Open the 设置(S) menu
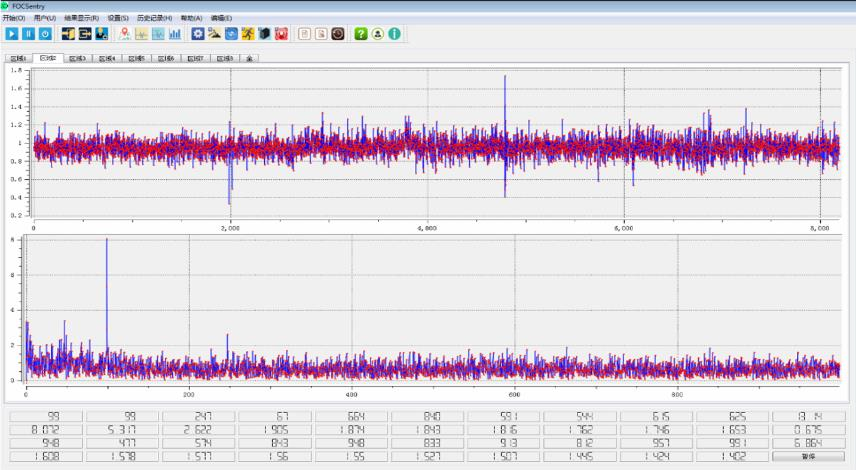This screenshot has height=470, width=856. click(x=118, y=18)
